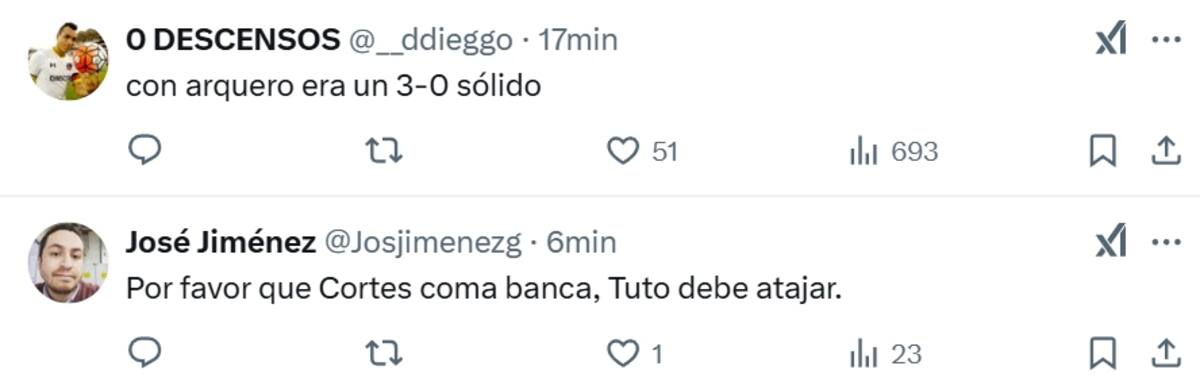The height and width of the screenshot is (385, 1200).
Task: Share José Jiménez's tweet
Action: (1163, 352)
